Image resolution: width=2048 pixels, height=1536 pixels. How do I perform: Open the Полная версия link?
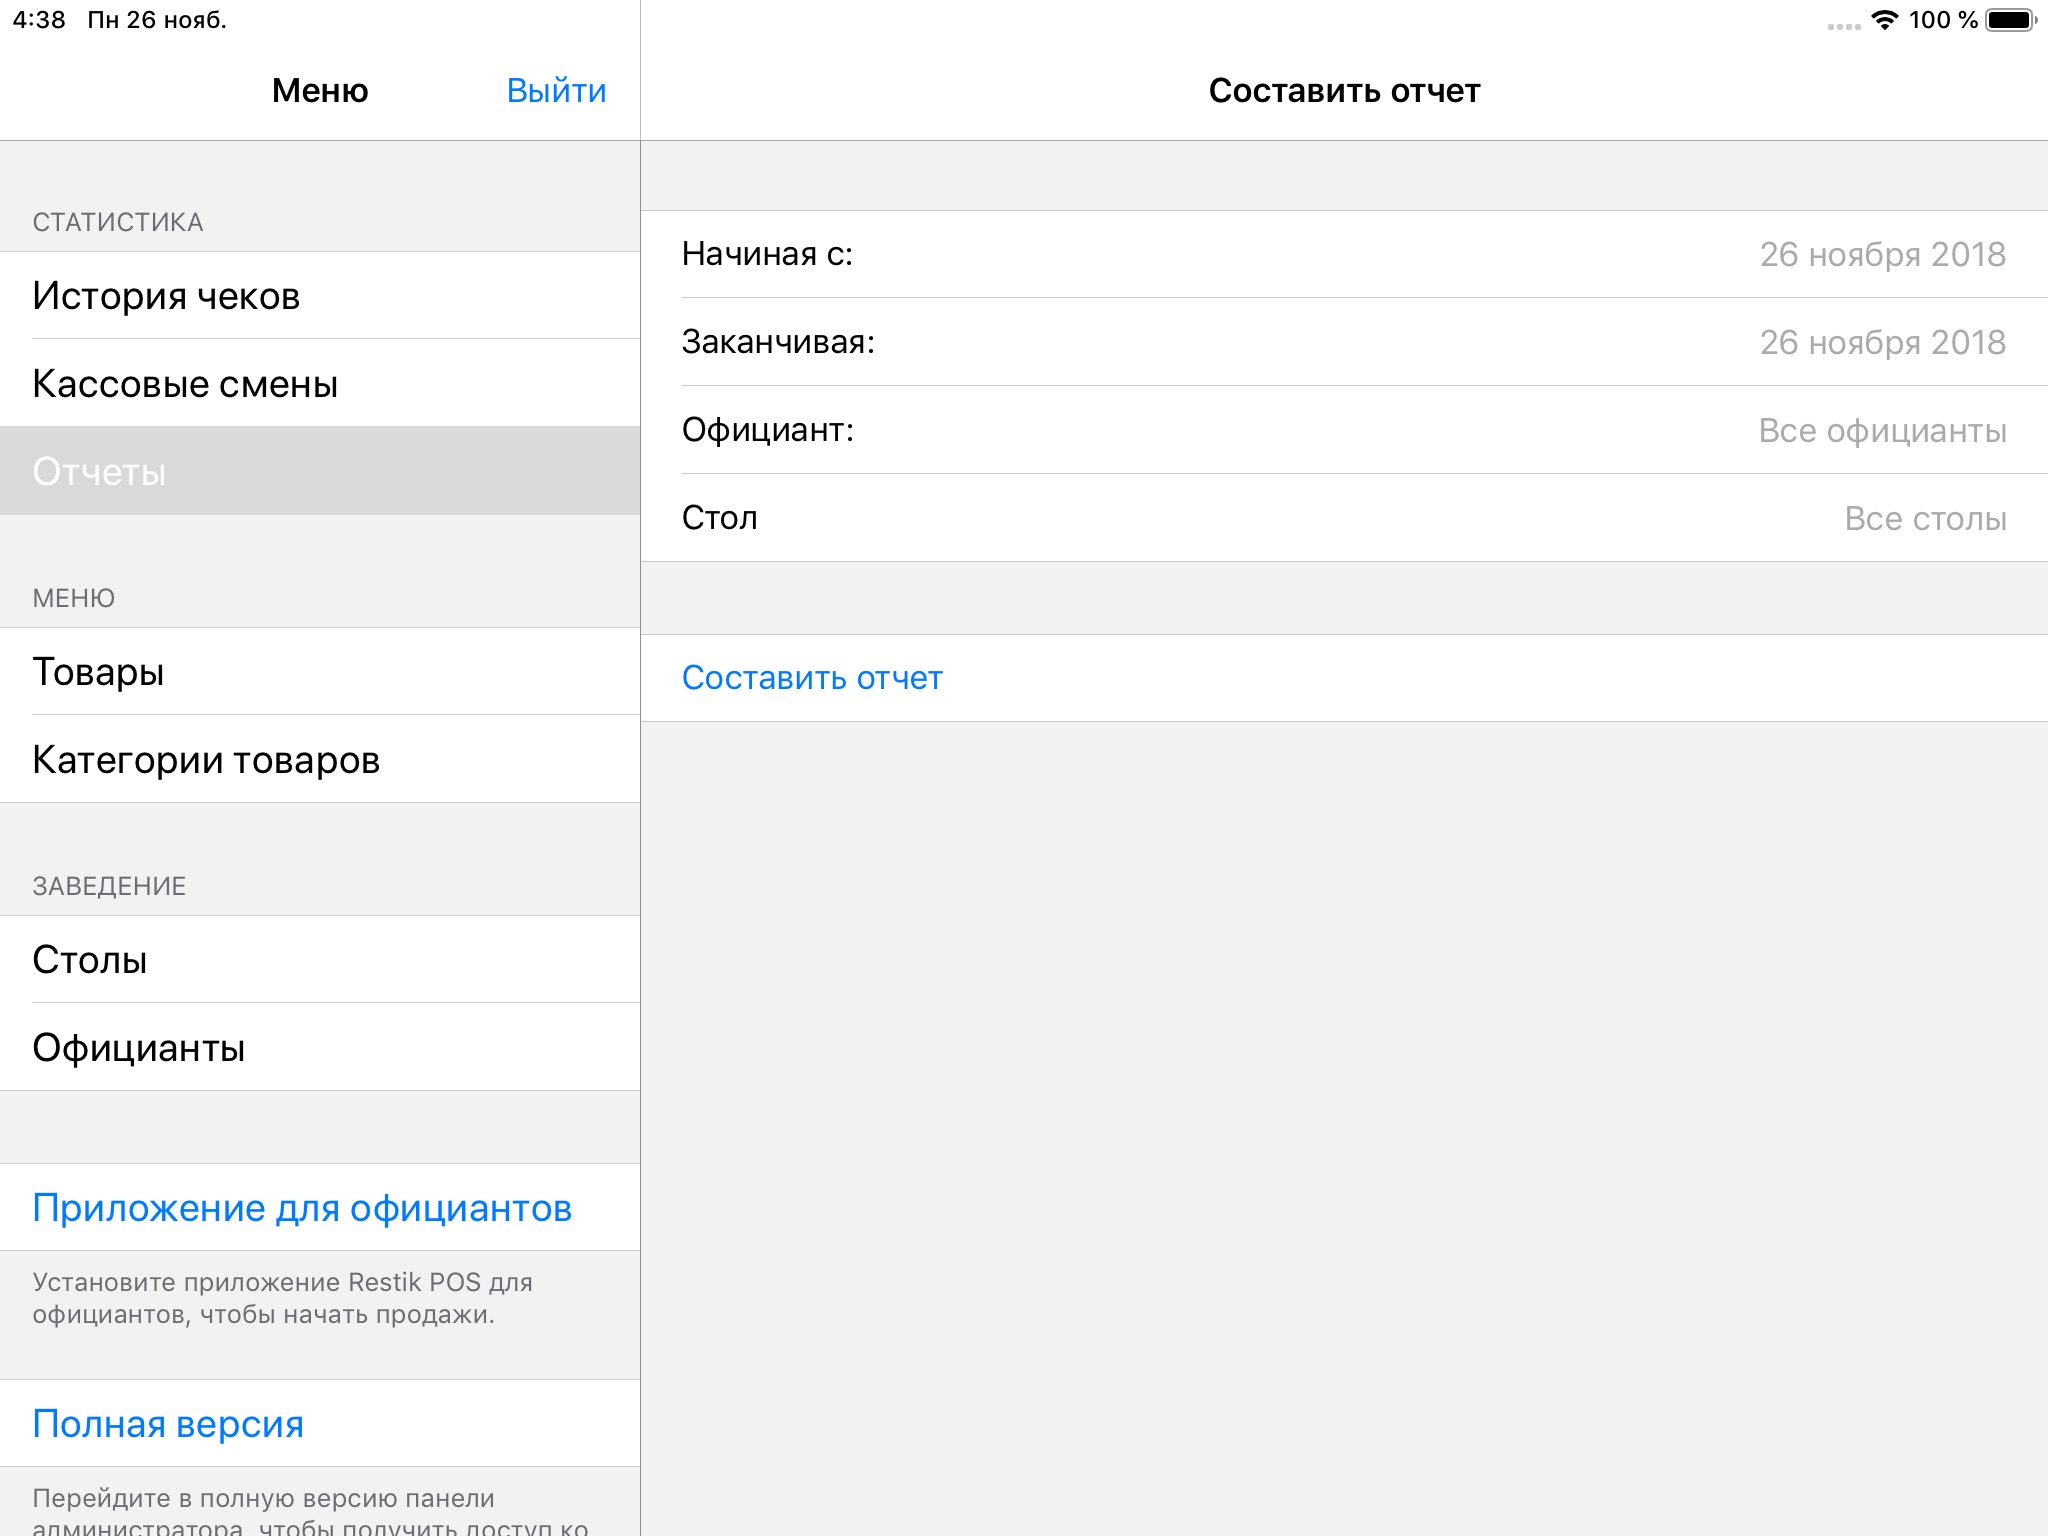[168, 1424]
